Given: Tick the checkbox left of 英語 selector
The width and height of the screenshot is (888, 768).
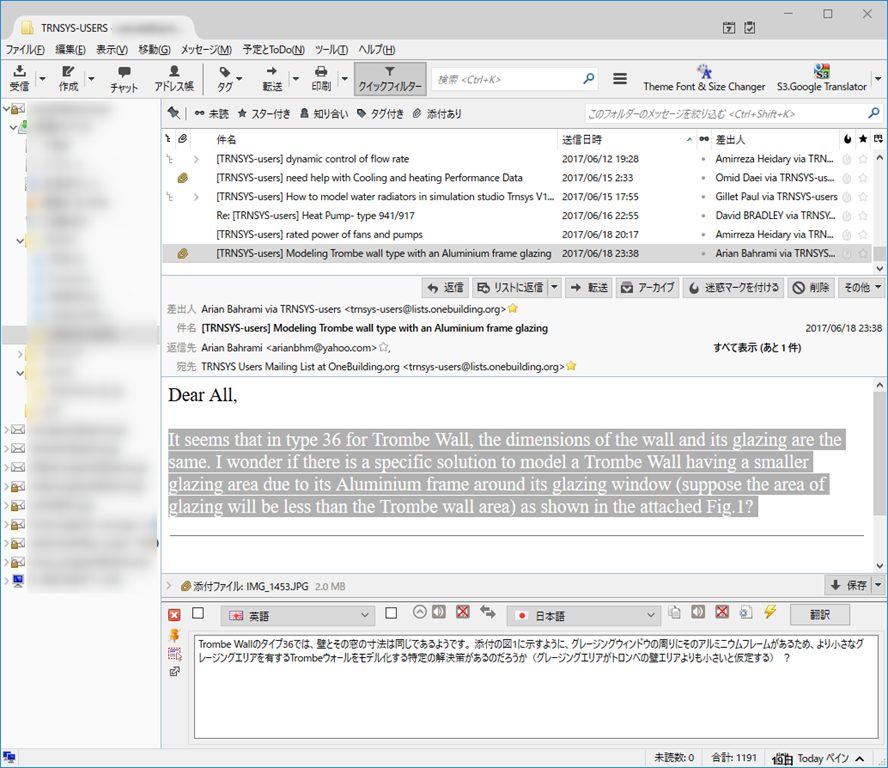Looking at the screenshot, I should pos(198,613).
